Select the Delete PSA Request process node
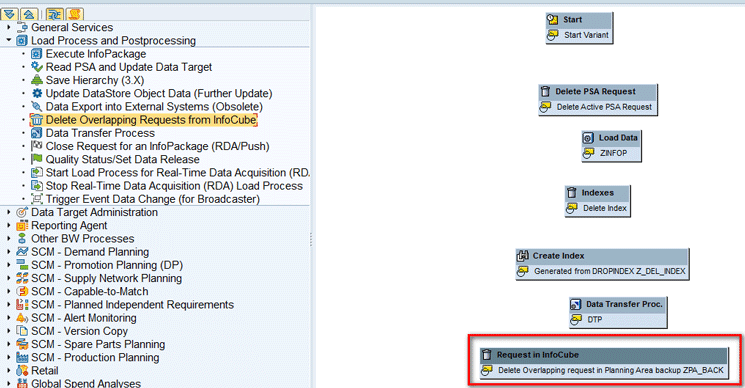 coord(598,100)
